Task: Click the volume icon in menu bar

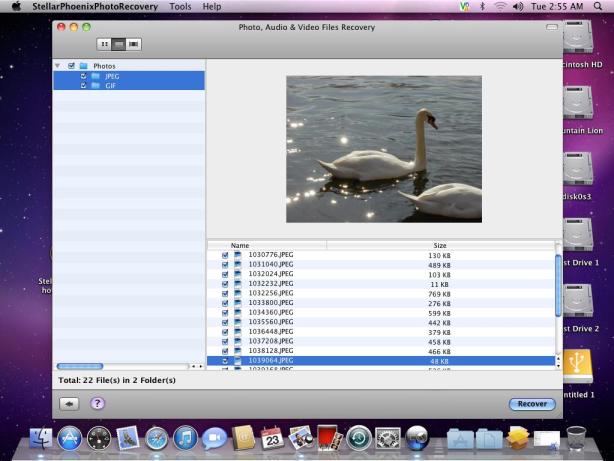Action: pos(518,6)
